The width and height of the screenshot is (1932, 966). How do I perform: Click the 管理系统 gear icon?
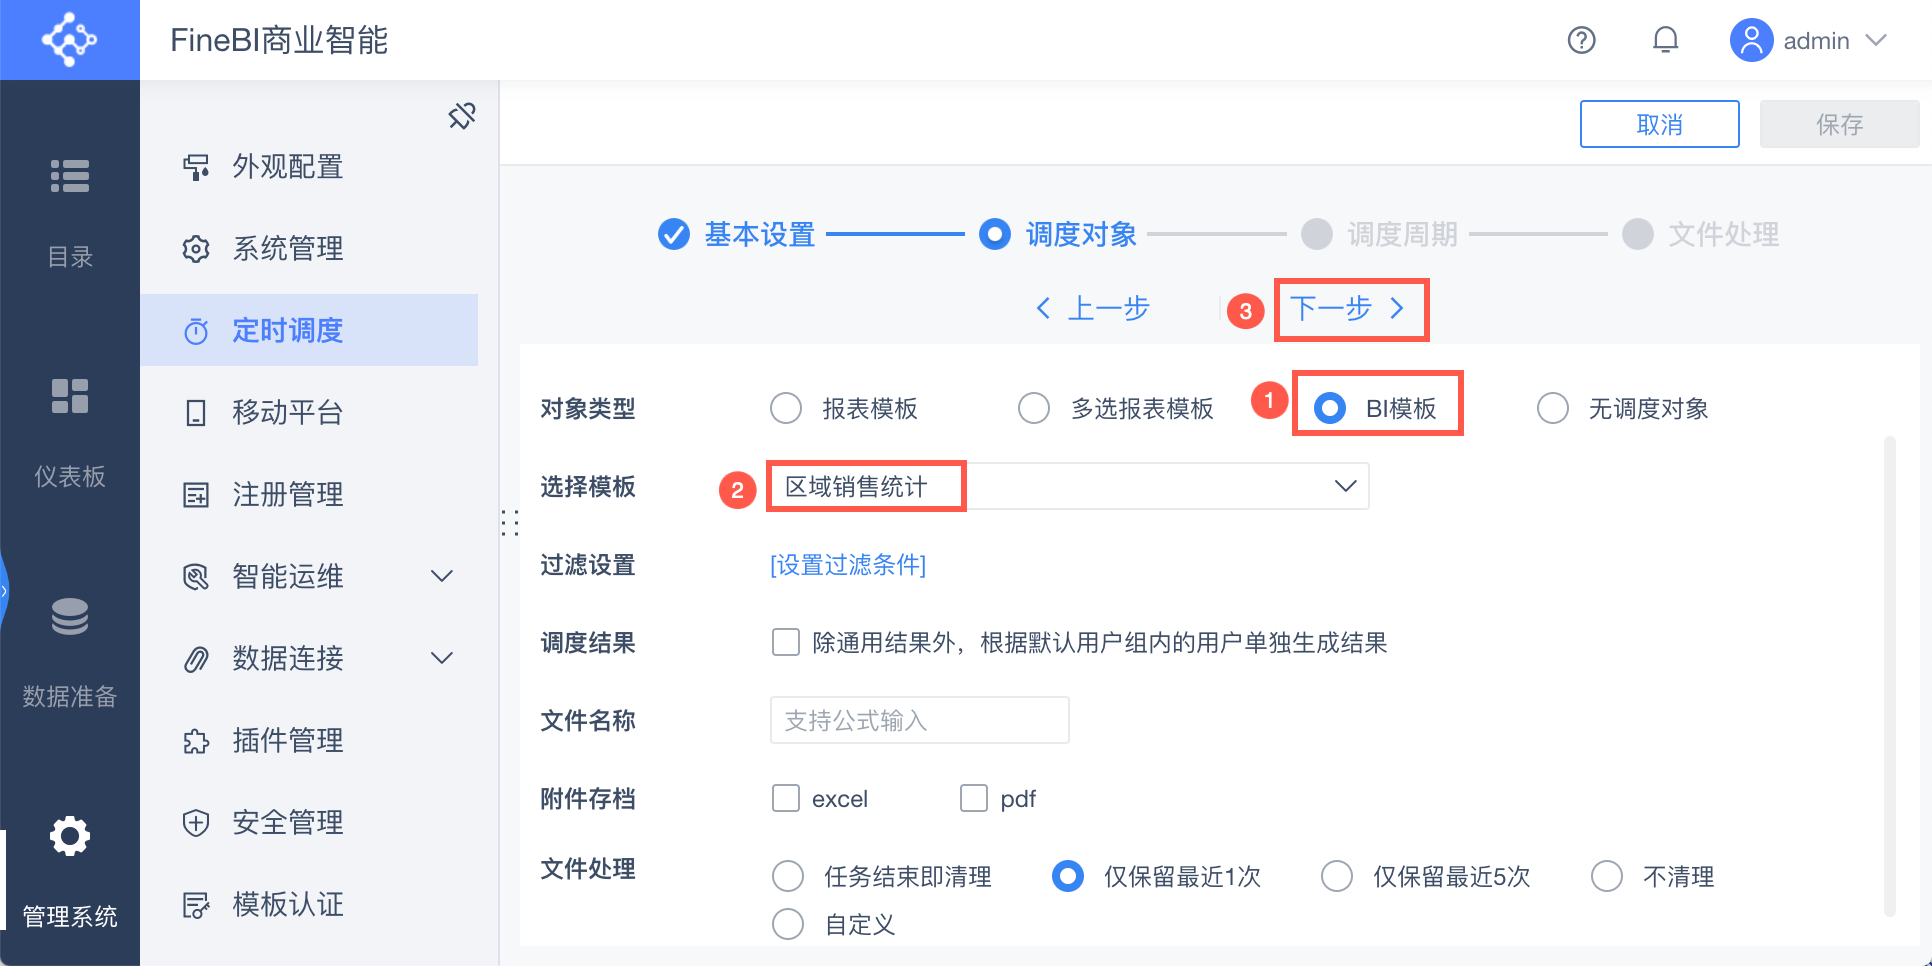(70, 836)
